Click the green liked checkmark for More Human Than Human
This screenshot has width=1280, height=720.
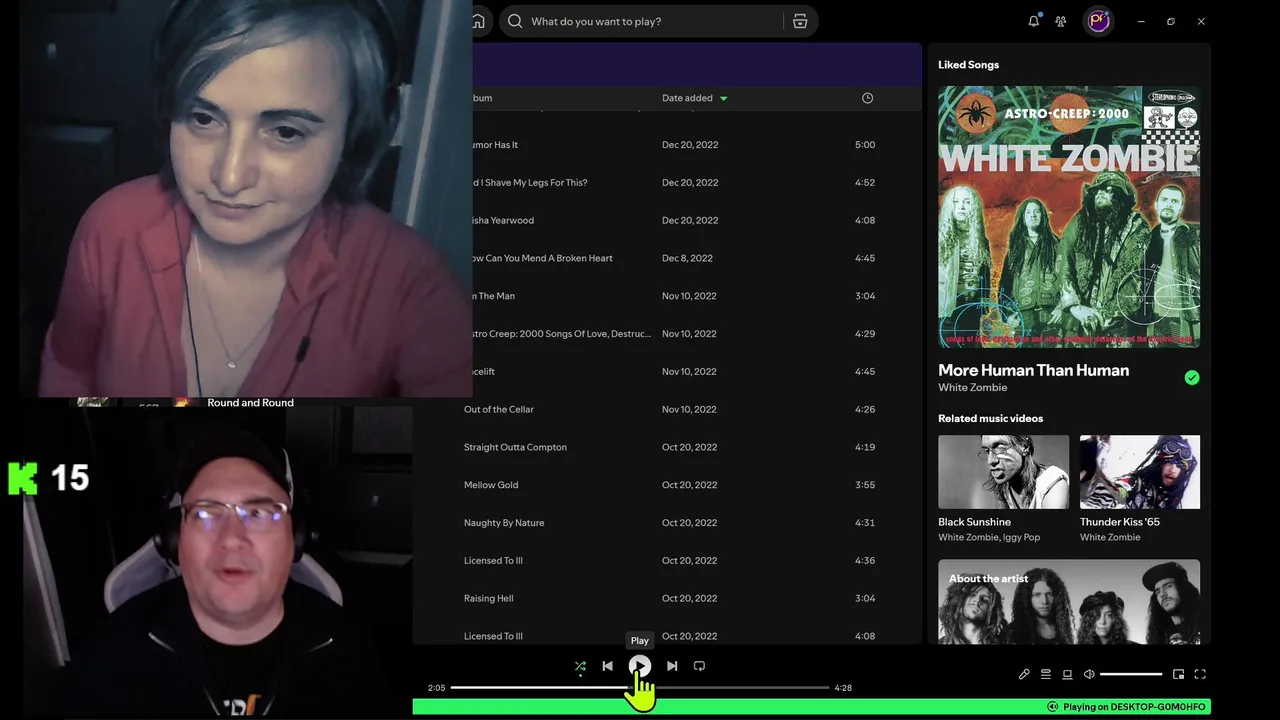(x=1191, y=378)
